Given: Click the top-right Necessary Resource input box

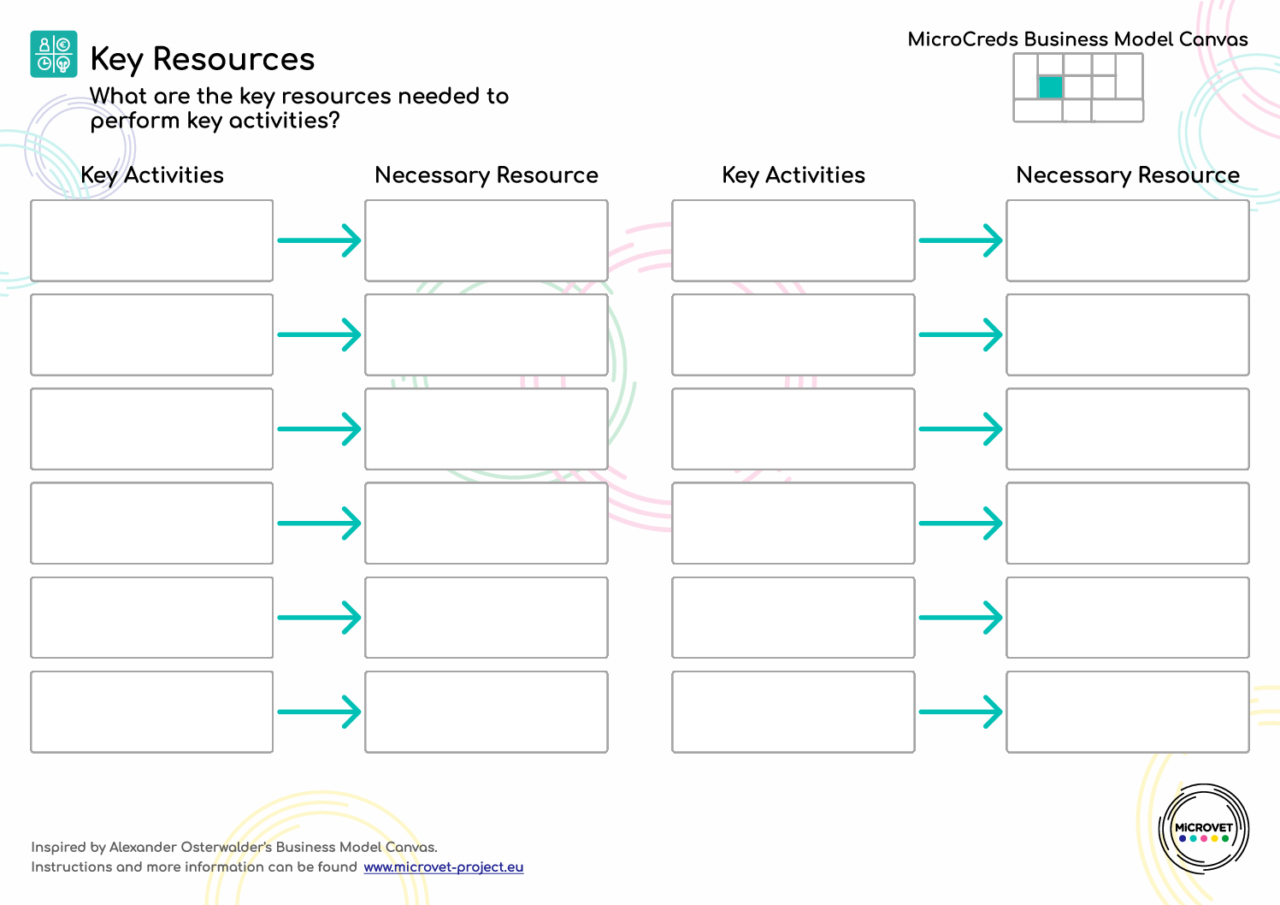Looking at the screenshot, I should pyautogui.click(x=1127, y=241).
